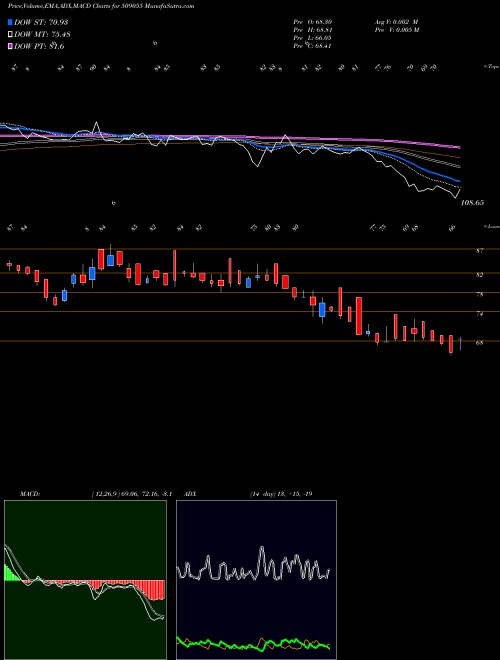Click the 'Pre V: 0.005 M' value
The width and height of the screenshot is (500, 660).
396,30
